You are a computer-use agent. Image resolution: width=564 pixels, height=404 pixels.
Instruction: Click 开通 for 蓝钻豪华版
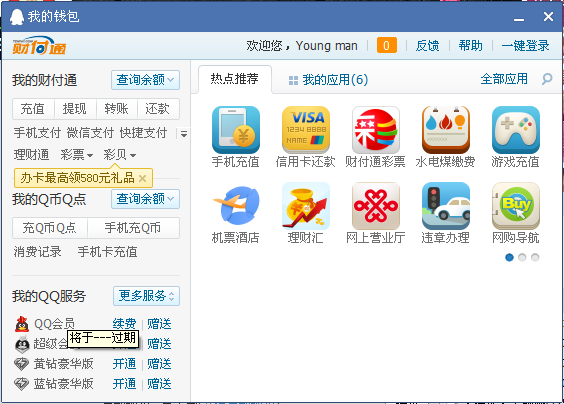pos(124,384)
